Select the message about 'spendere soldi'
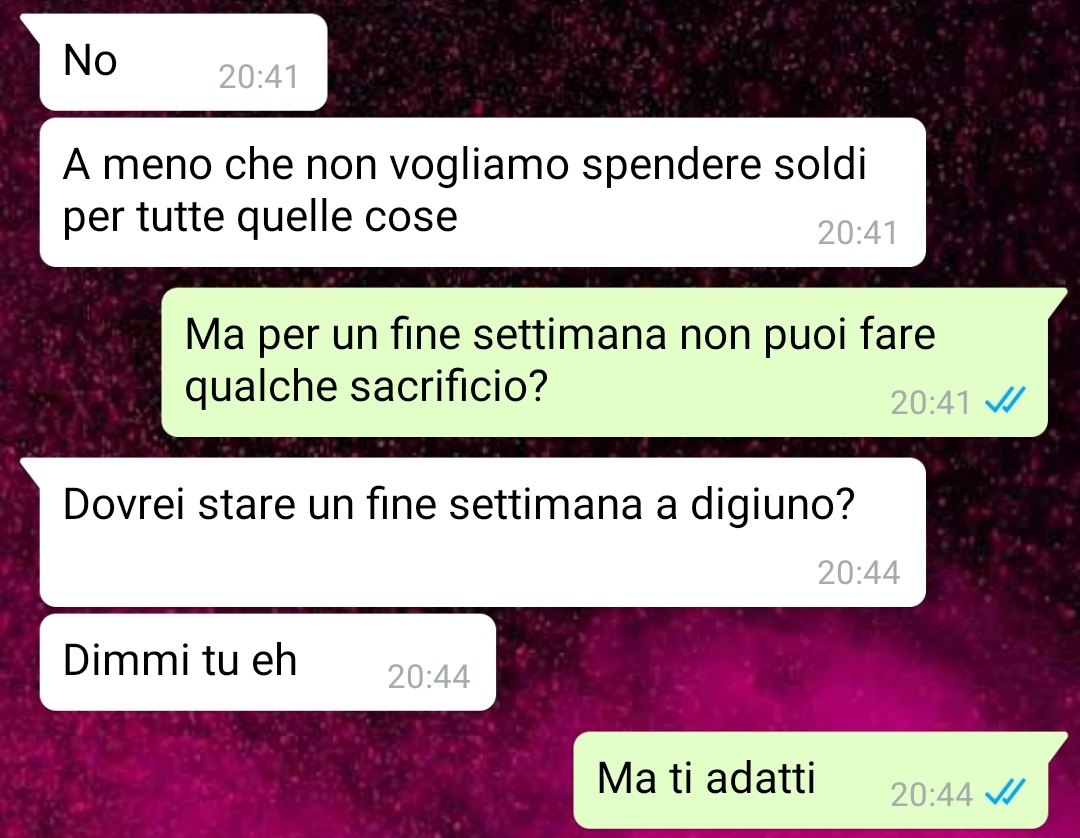Screen dimensions: 1080x838 [x=482, y=192]
